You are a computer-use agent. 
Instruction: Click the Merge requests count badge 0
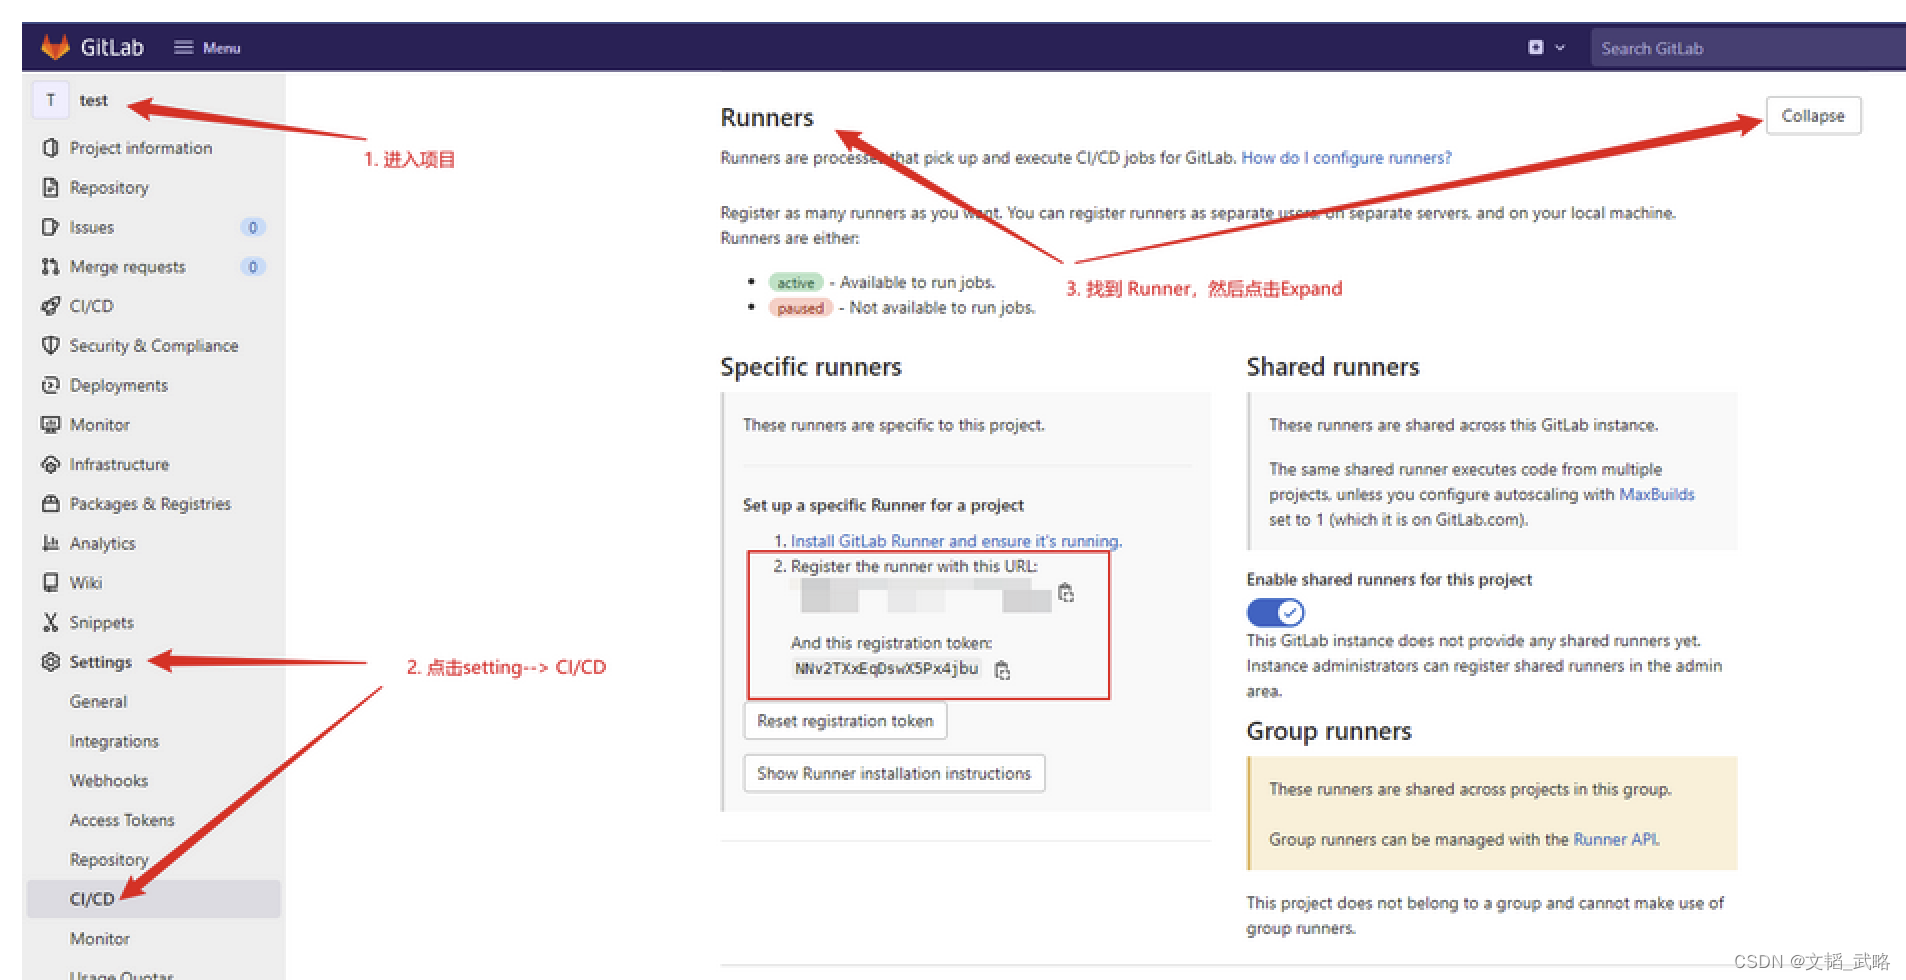pos(253,266)
